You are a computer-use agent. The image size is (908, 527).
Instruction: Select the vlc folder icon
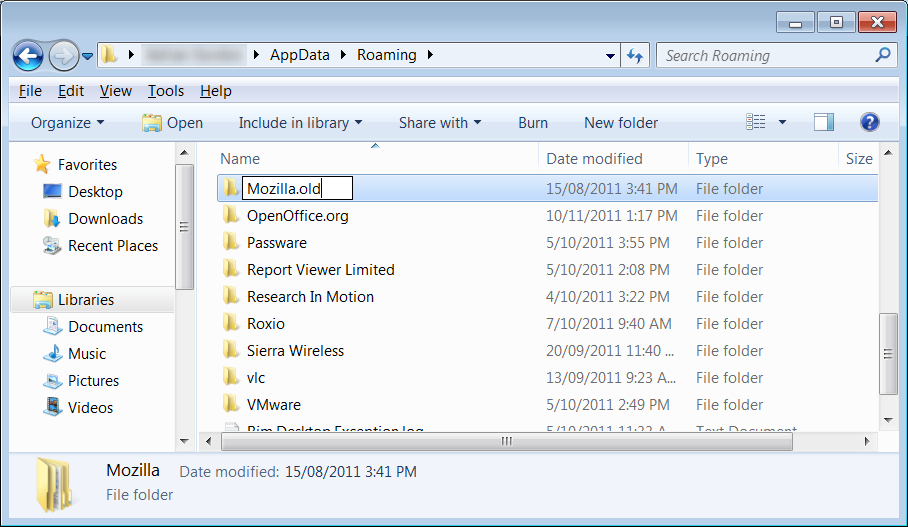230,378
